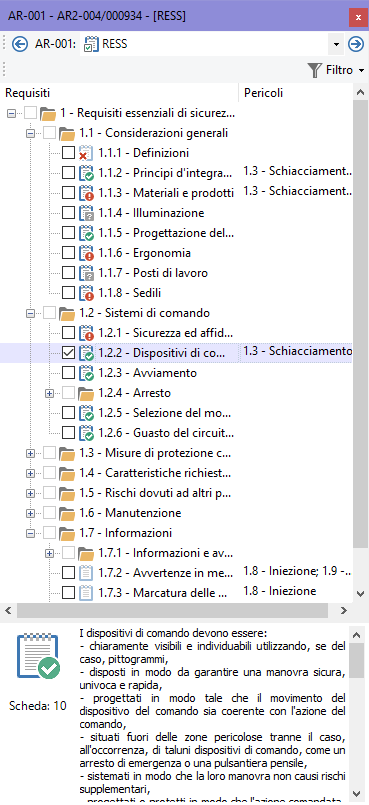Close the AR-001 RESS window
369x805 pixels.
click(358, 17)
